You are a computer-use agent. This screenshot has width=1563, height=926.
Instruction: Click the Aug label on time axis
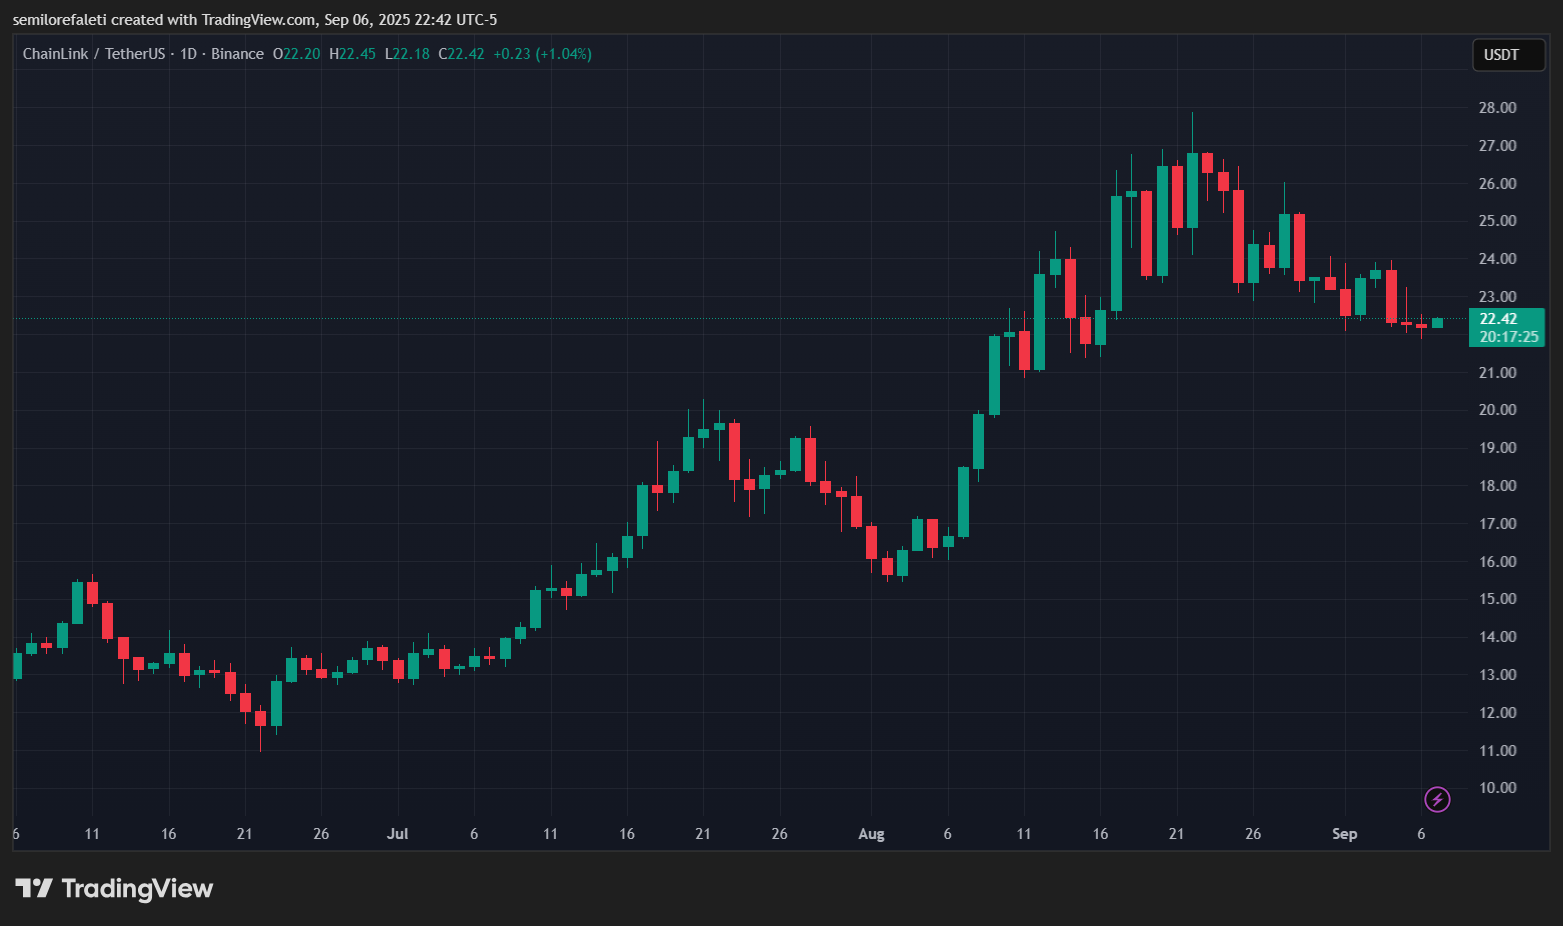click(871, 833)
